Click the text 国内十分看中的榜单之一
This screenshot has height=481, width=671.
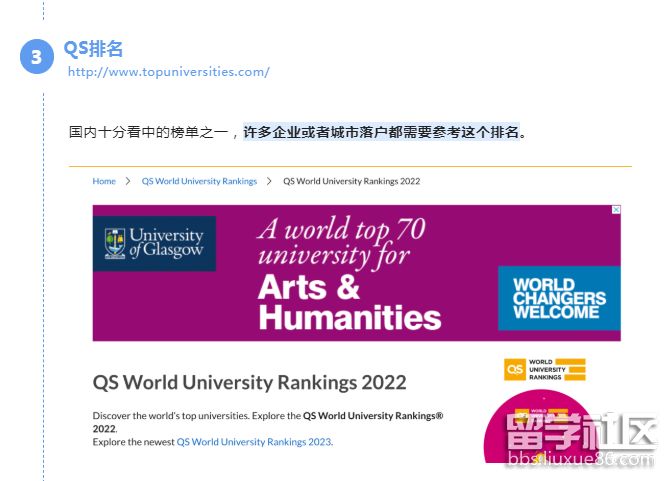(148, 132)
